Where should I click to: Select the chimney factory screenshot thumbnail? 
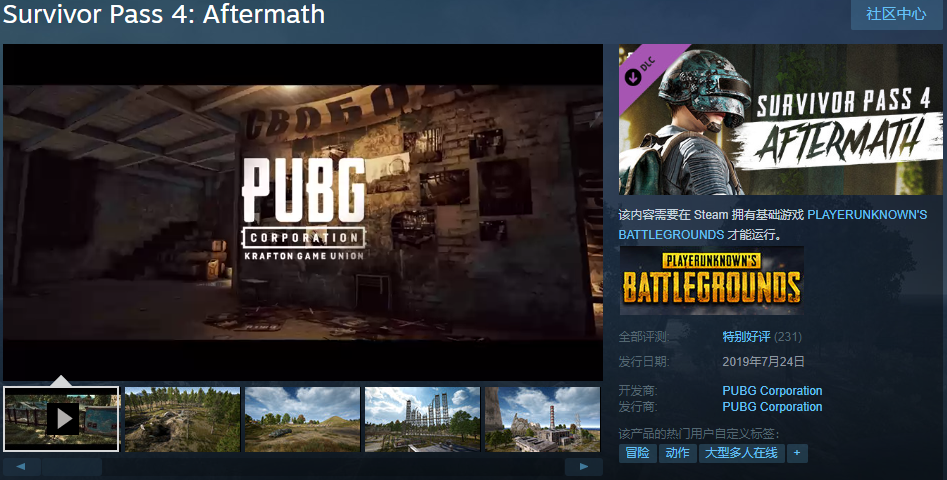(542, 419)
